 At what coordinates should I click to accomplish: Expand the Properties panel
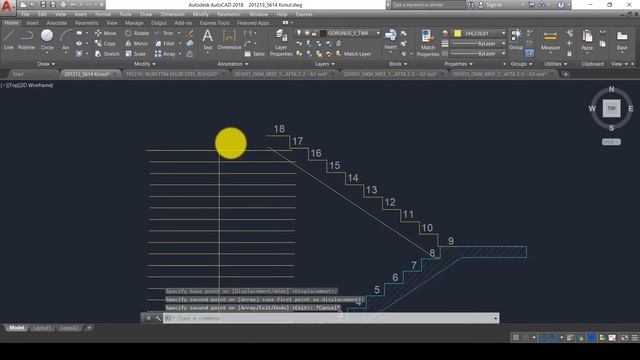point(458,64)
